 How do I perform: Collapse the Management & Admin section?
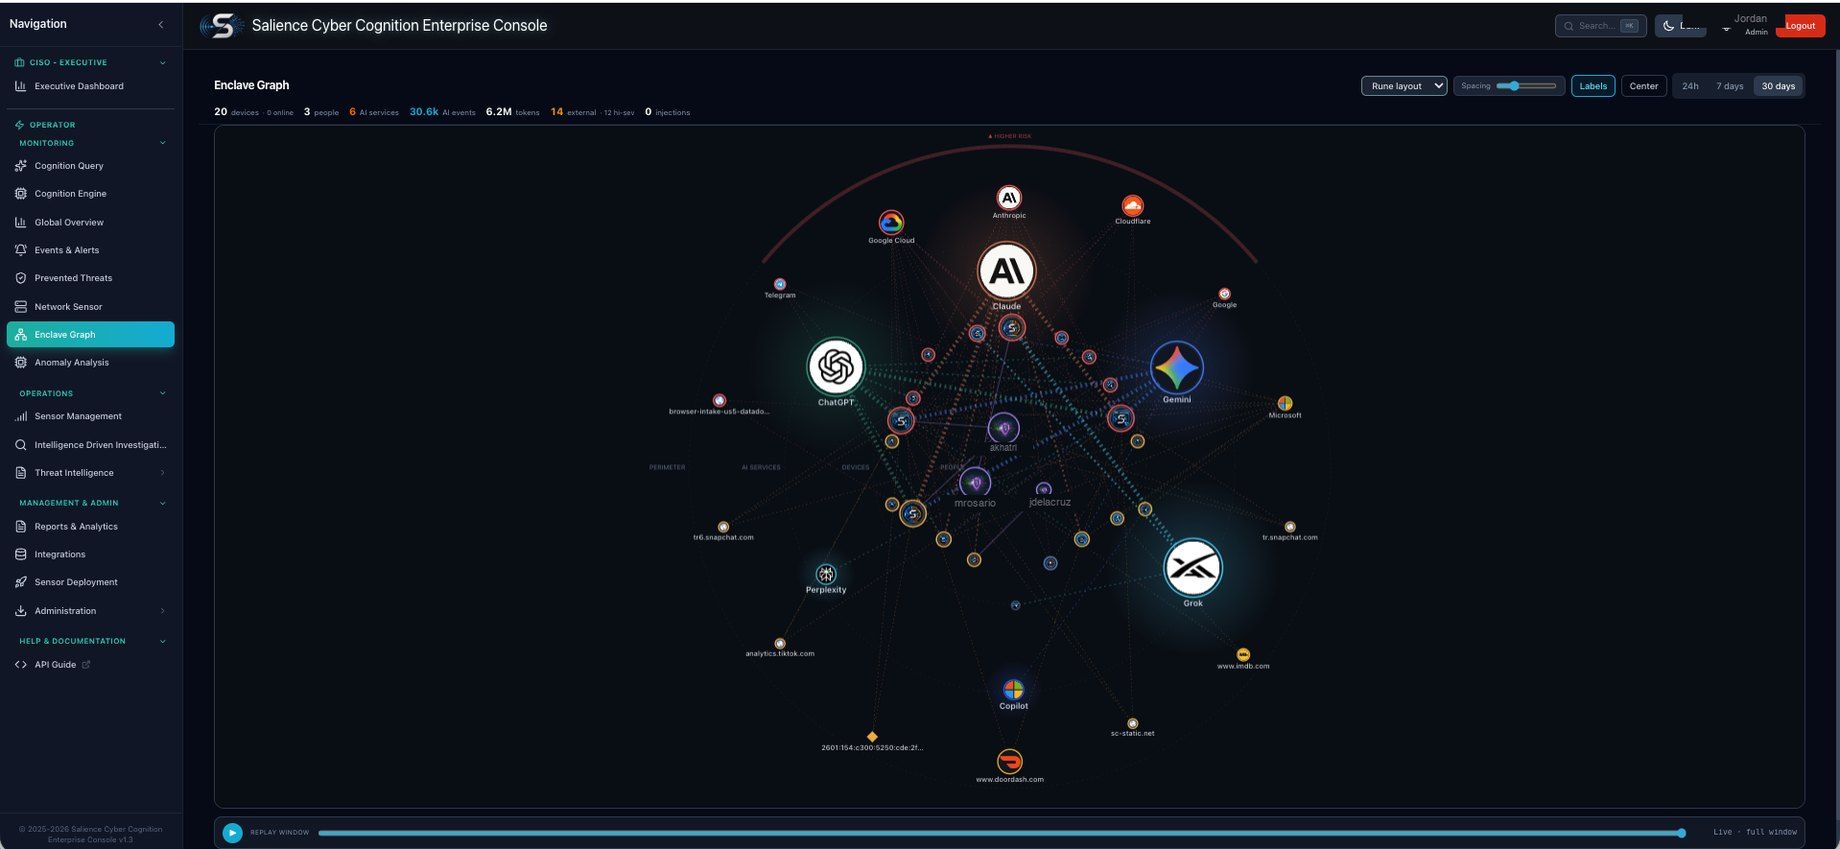[163, 503]
